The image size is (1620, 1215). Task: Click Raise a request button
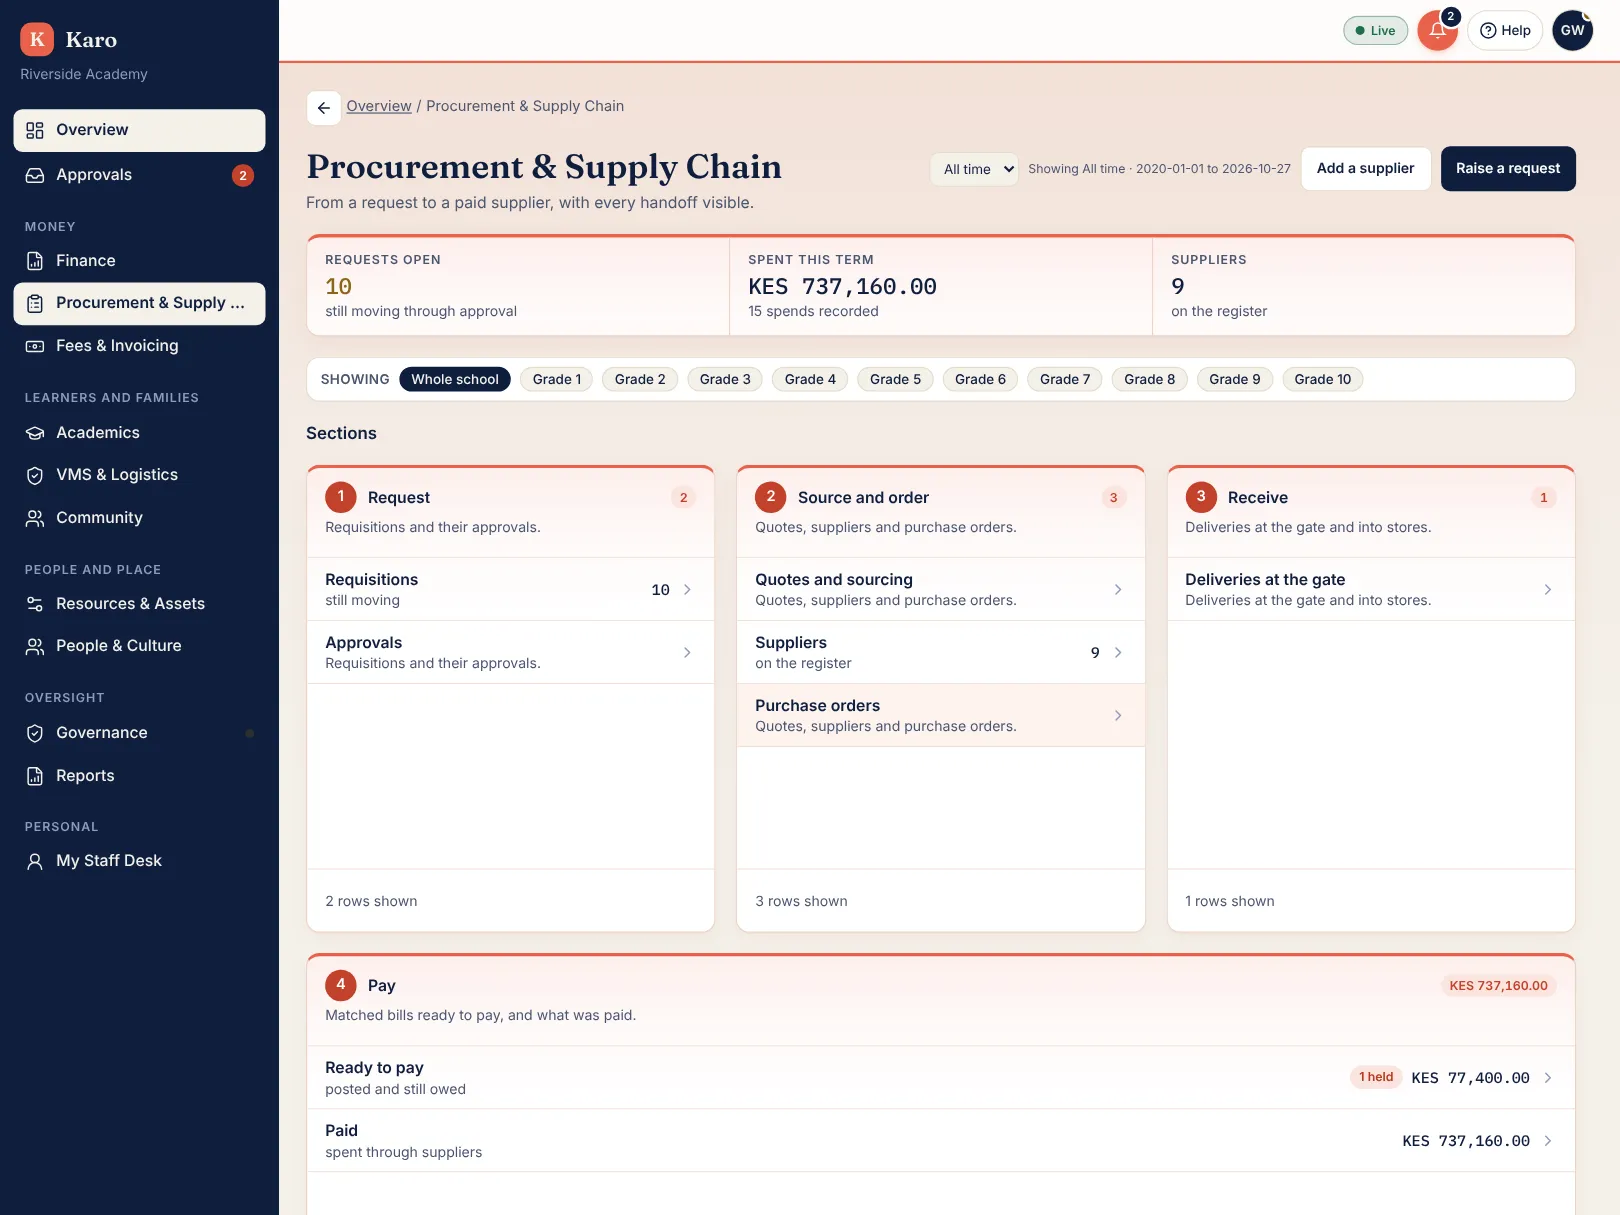tap(1508, 169)
